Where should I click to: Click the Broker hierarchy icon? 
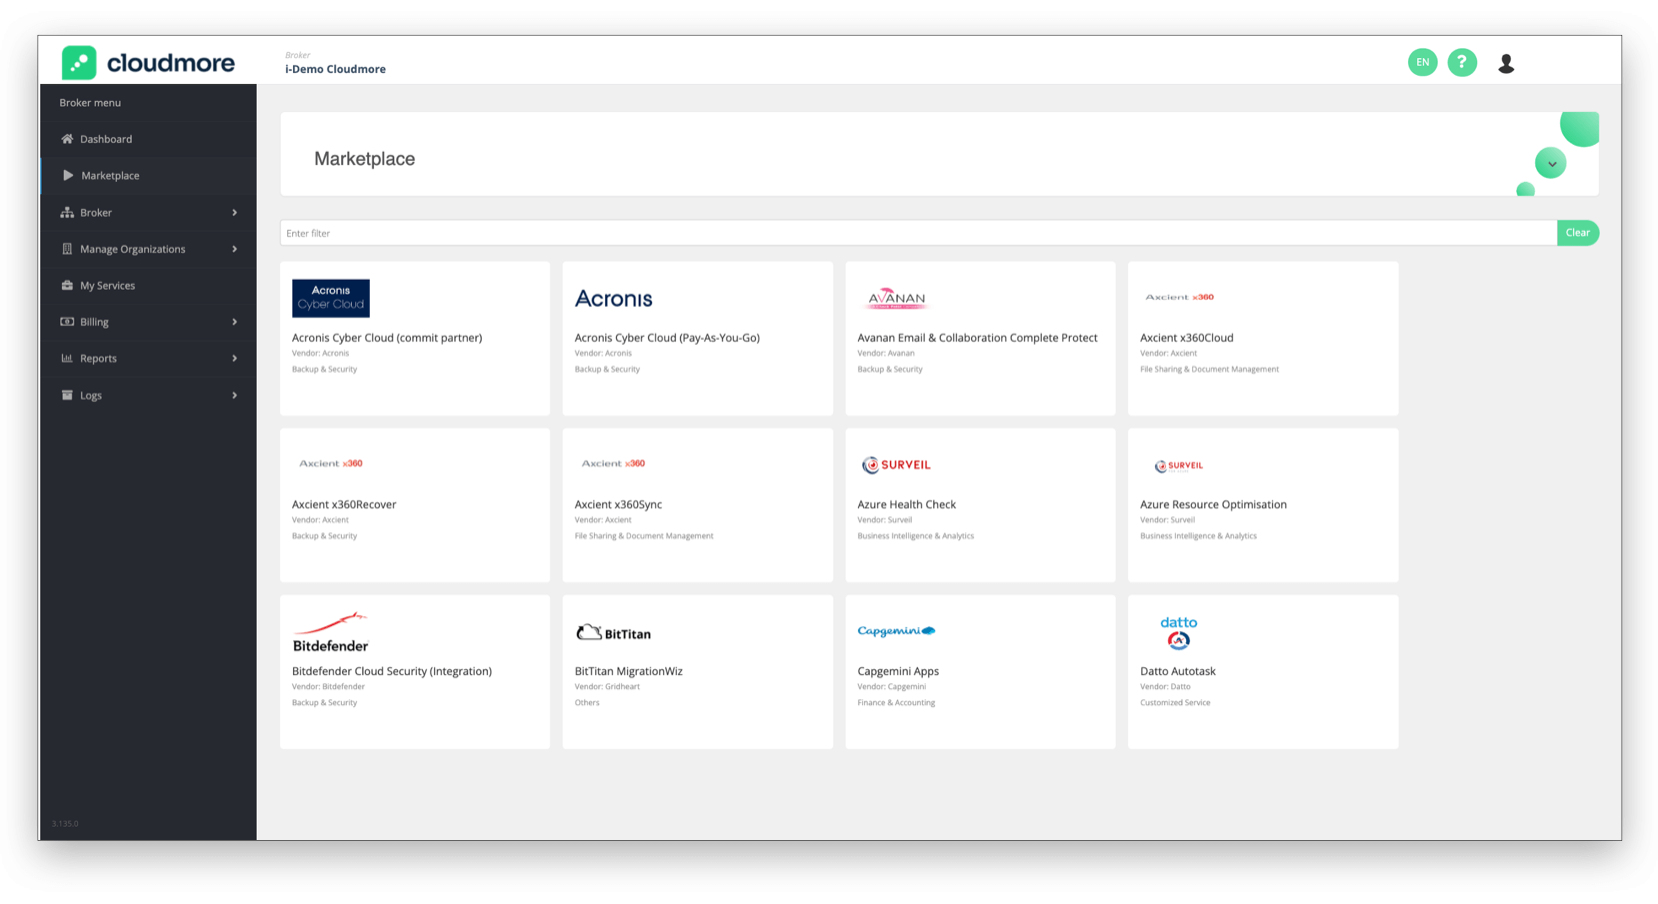click(67, 212)
